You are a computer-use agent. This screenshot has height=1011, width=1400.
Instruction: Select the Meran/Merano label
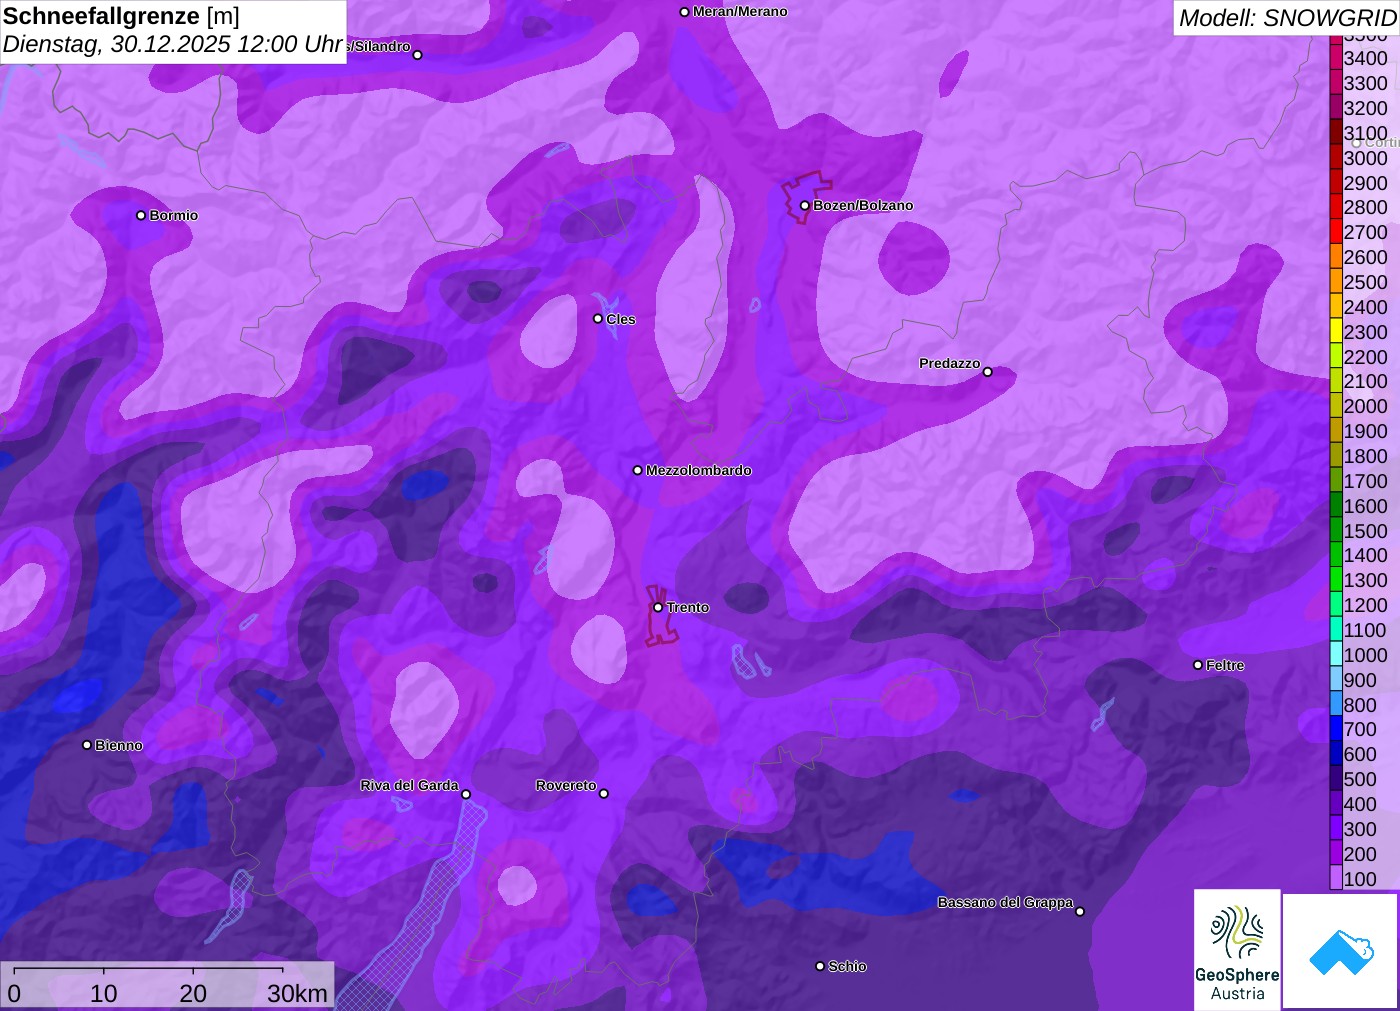coord(740,12)
